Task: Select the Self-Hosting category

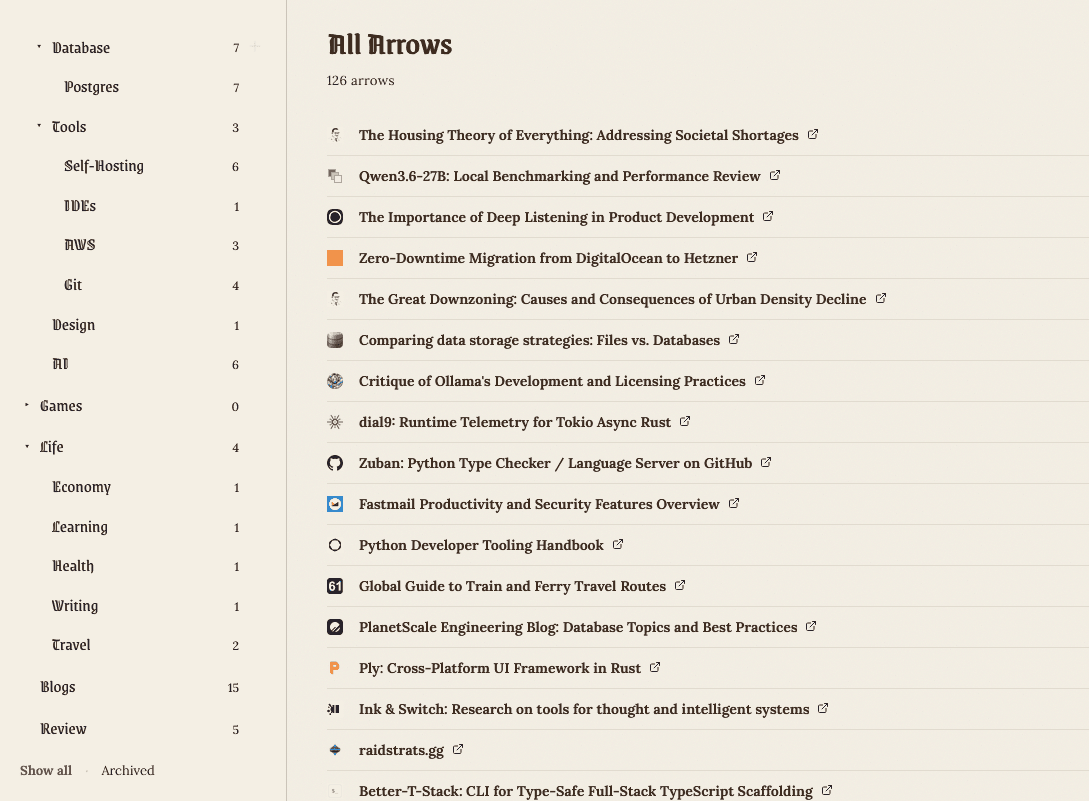Action: [104, 166]
